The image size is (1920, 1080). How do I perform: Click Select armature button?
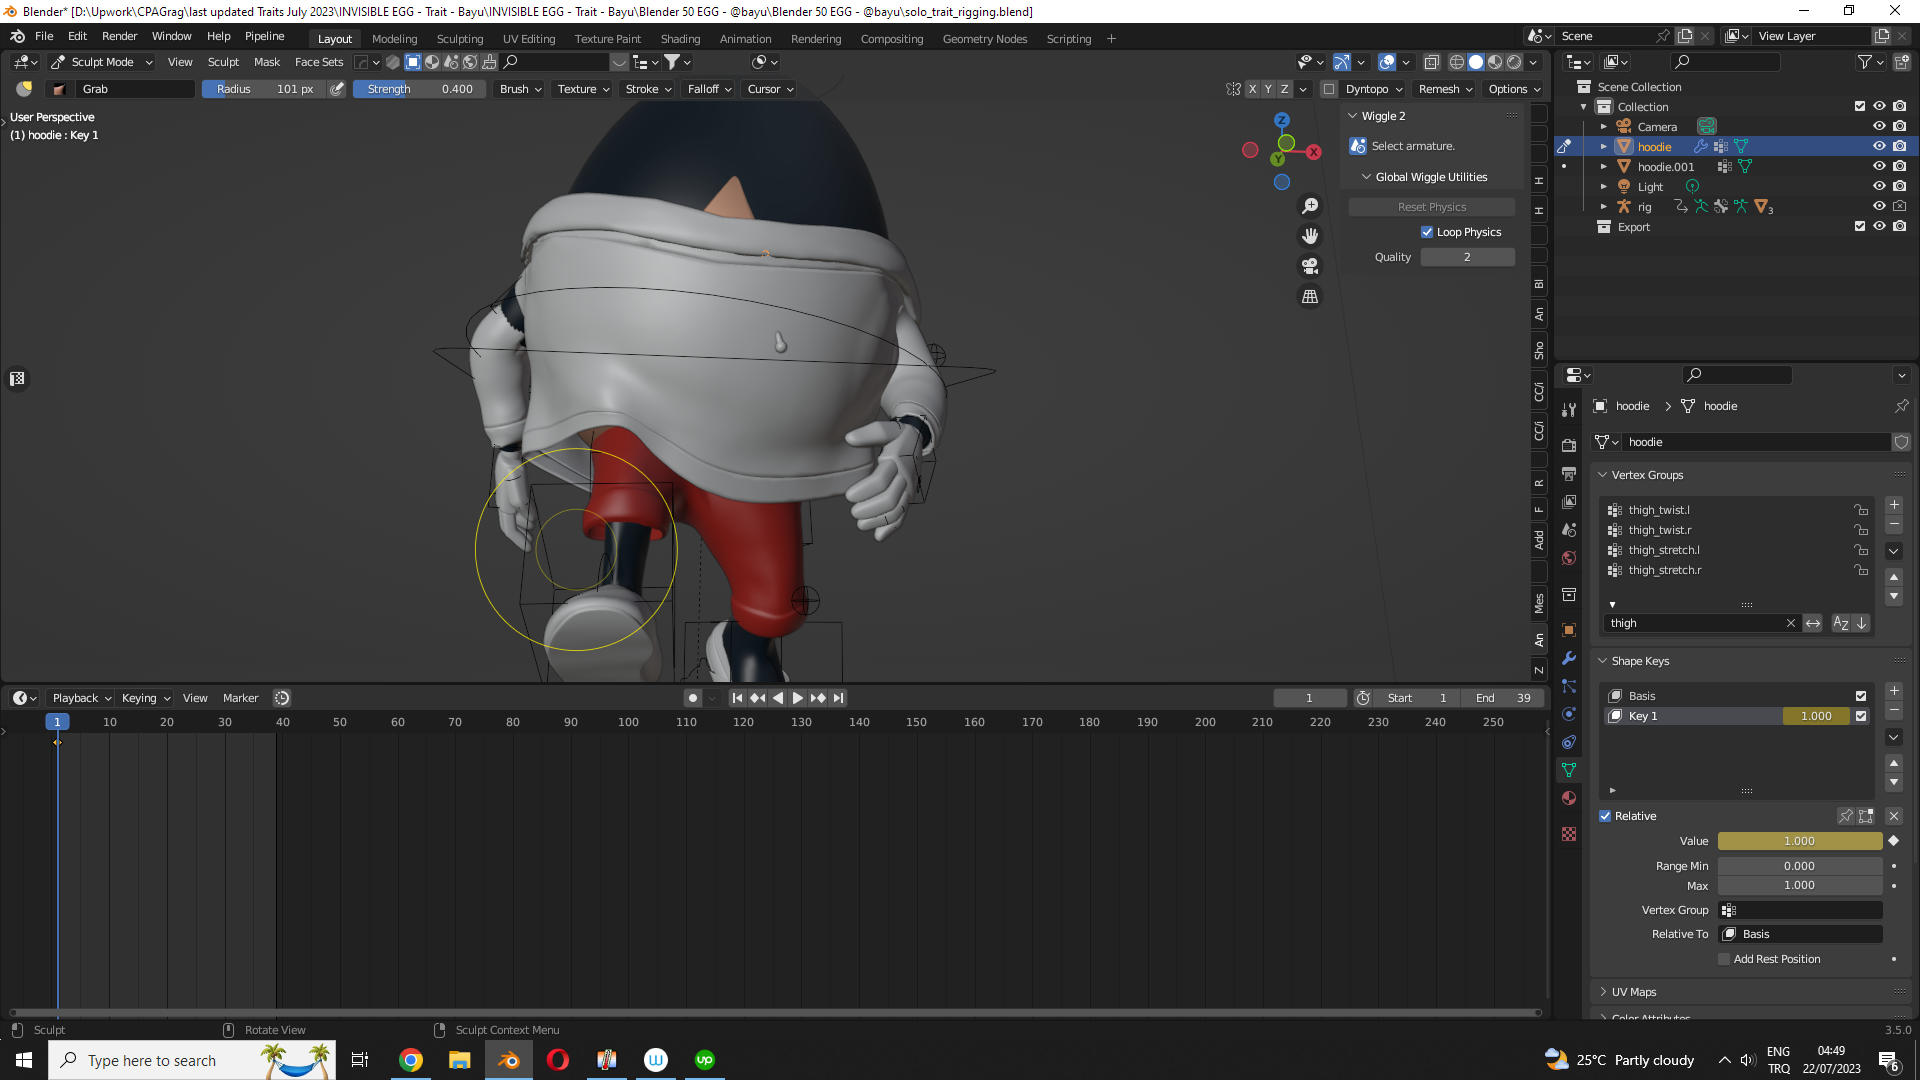(x=1412, y=146)
